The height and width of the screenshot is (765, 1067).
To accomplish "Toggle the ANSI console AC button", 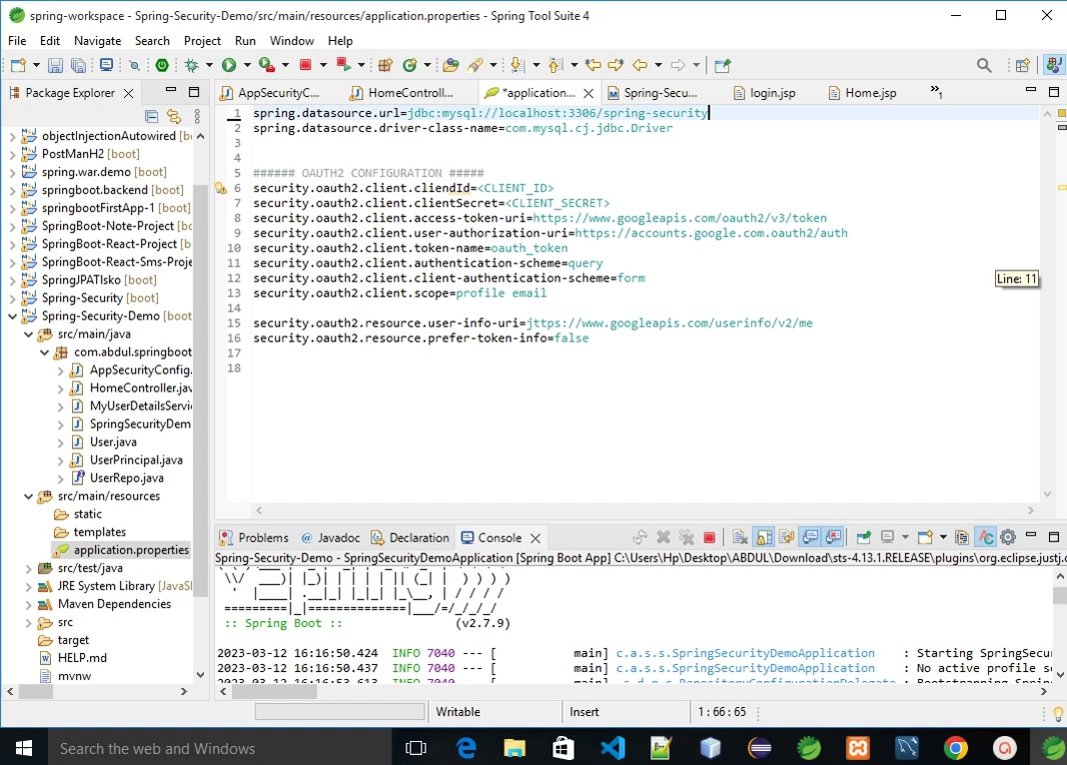I will point(986,538).
